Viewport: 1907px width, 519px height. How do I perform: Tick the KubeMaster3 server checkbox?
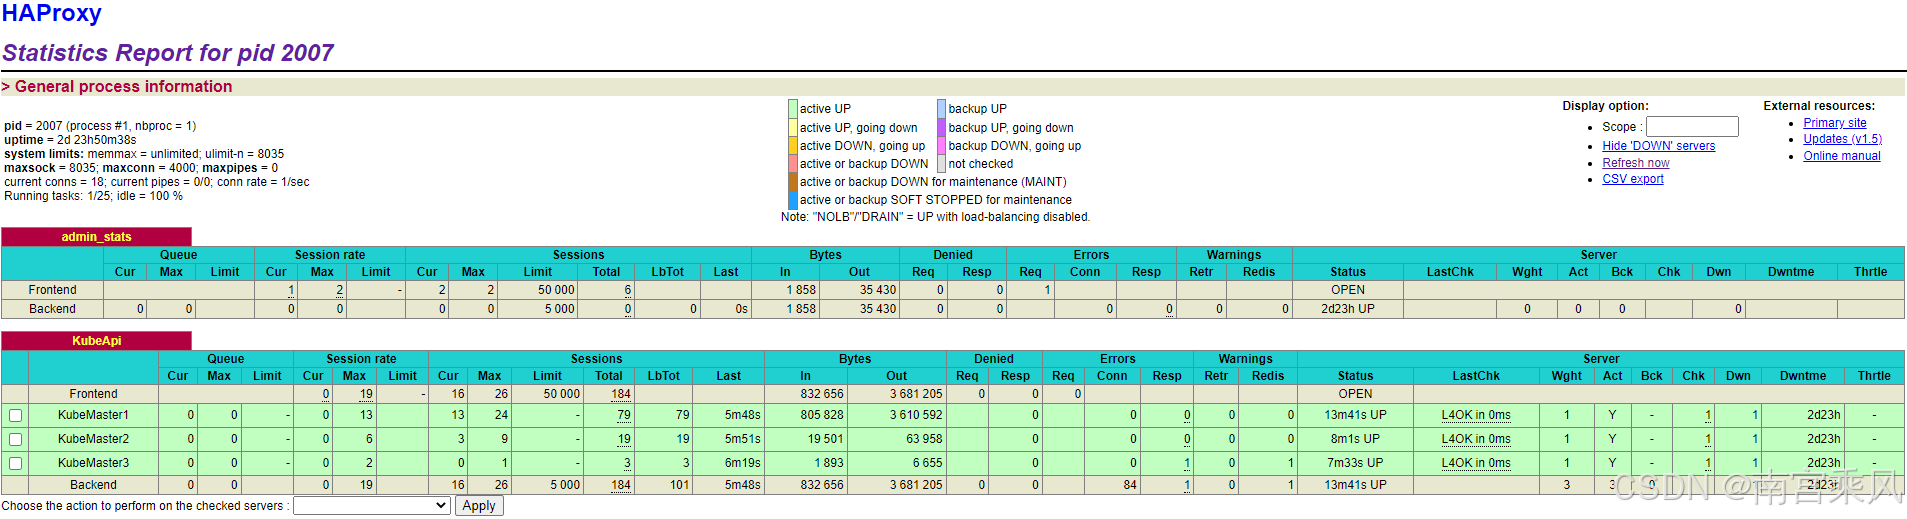click(x=15, y=464)
